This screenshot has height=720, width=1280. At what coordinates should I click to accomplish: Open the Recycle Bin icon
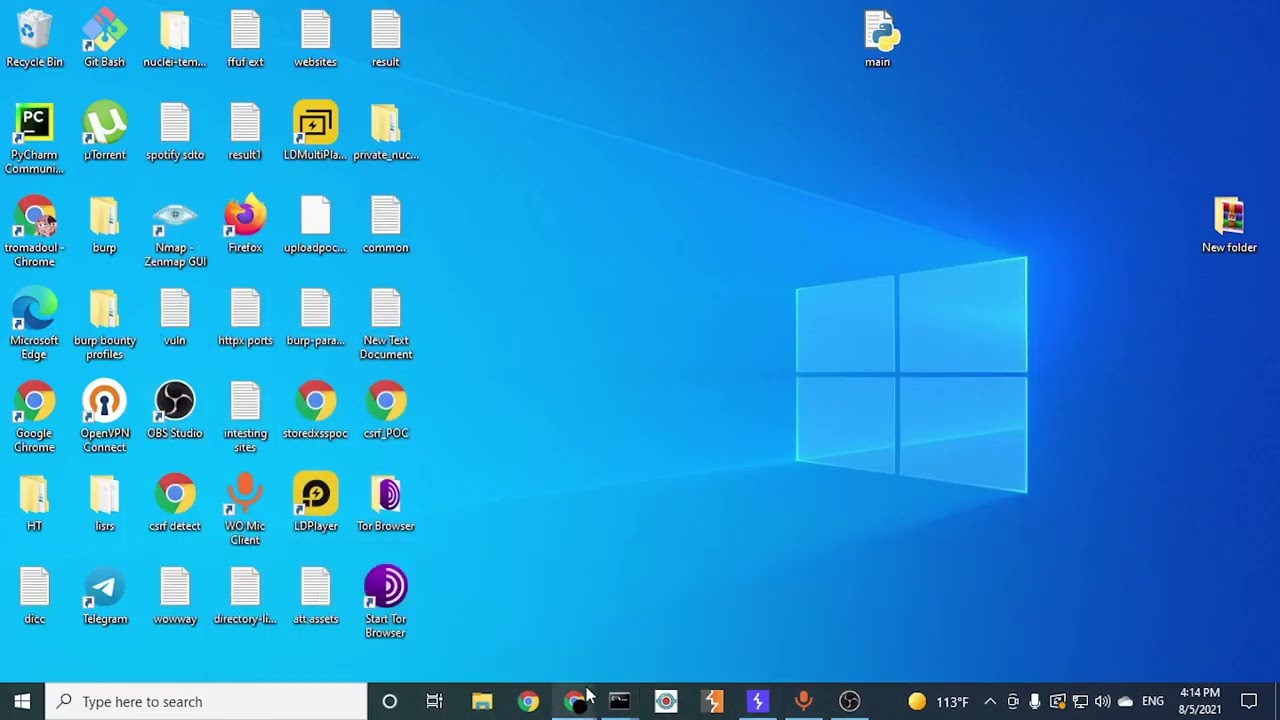point(34,40)
